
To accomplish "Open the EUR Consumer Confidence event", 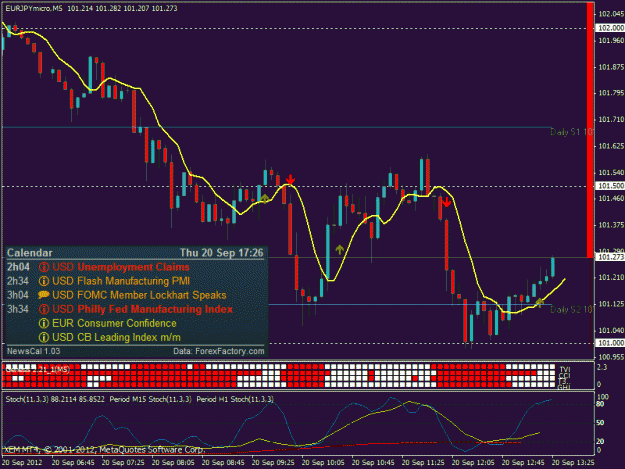I will tap(114, 323).
